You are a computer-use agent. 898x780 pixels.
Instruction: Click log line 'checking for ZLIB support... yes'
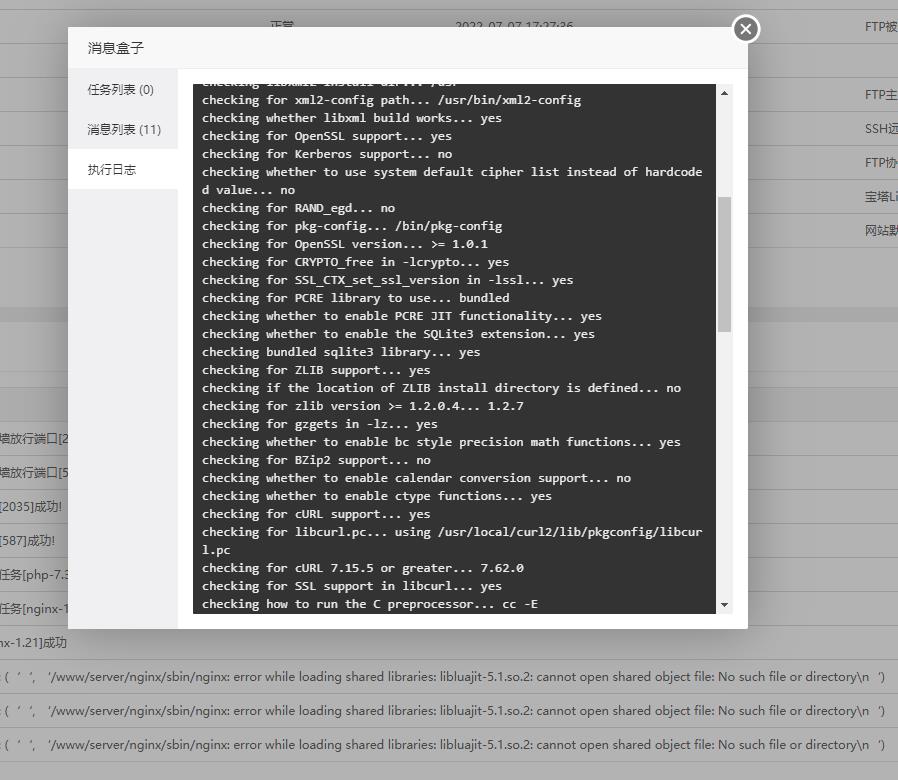click(316, 370)
